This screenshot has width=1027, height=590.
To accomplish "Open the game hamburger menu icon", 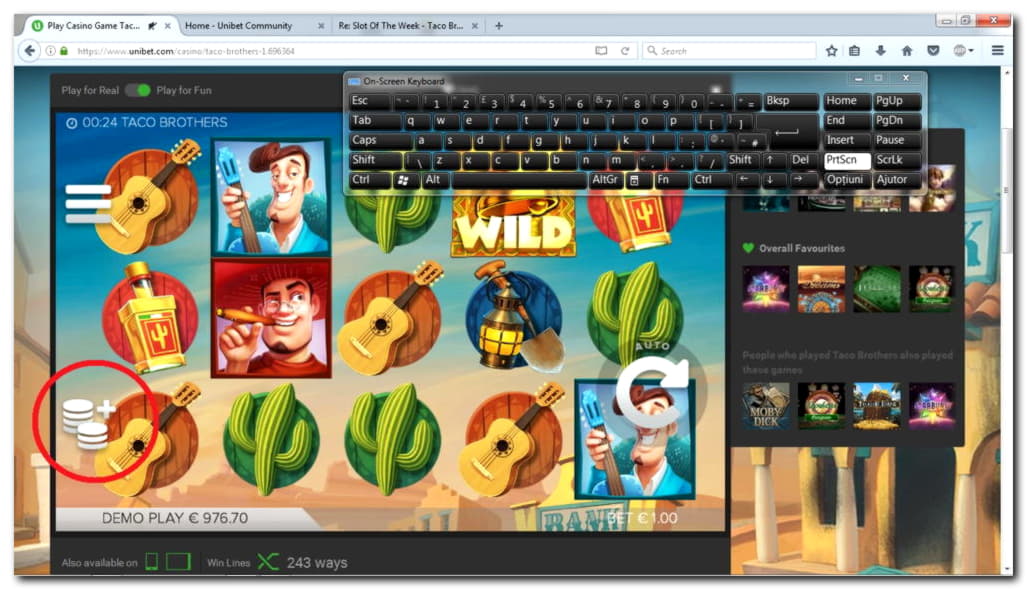I will (88, 203).
